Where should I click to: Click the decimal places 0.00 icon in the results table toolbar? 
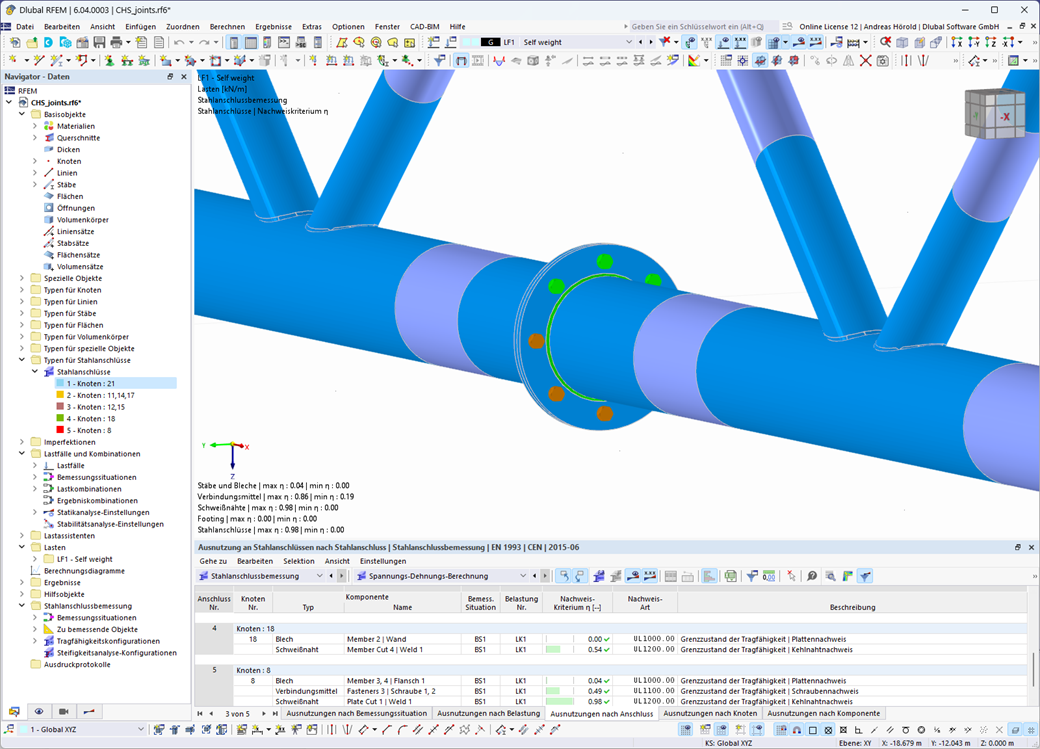tap(769, 576)
